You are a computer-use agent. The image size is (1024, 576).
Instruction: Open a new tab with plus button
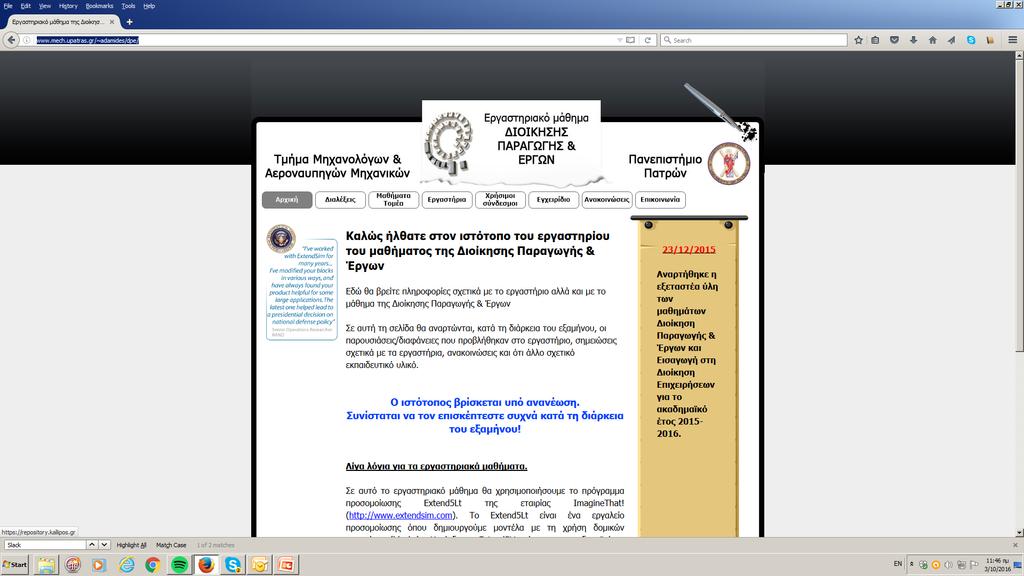click(x=129, y=22)
